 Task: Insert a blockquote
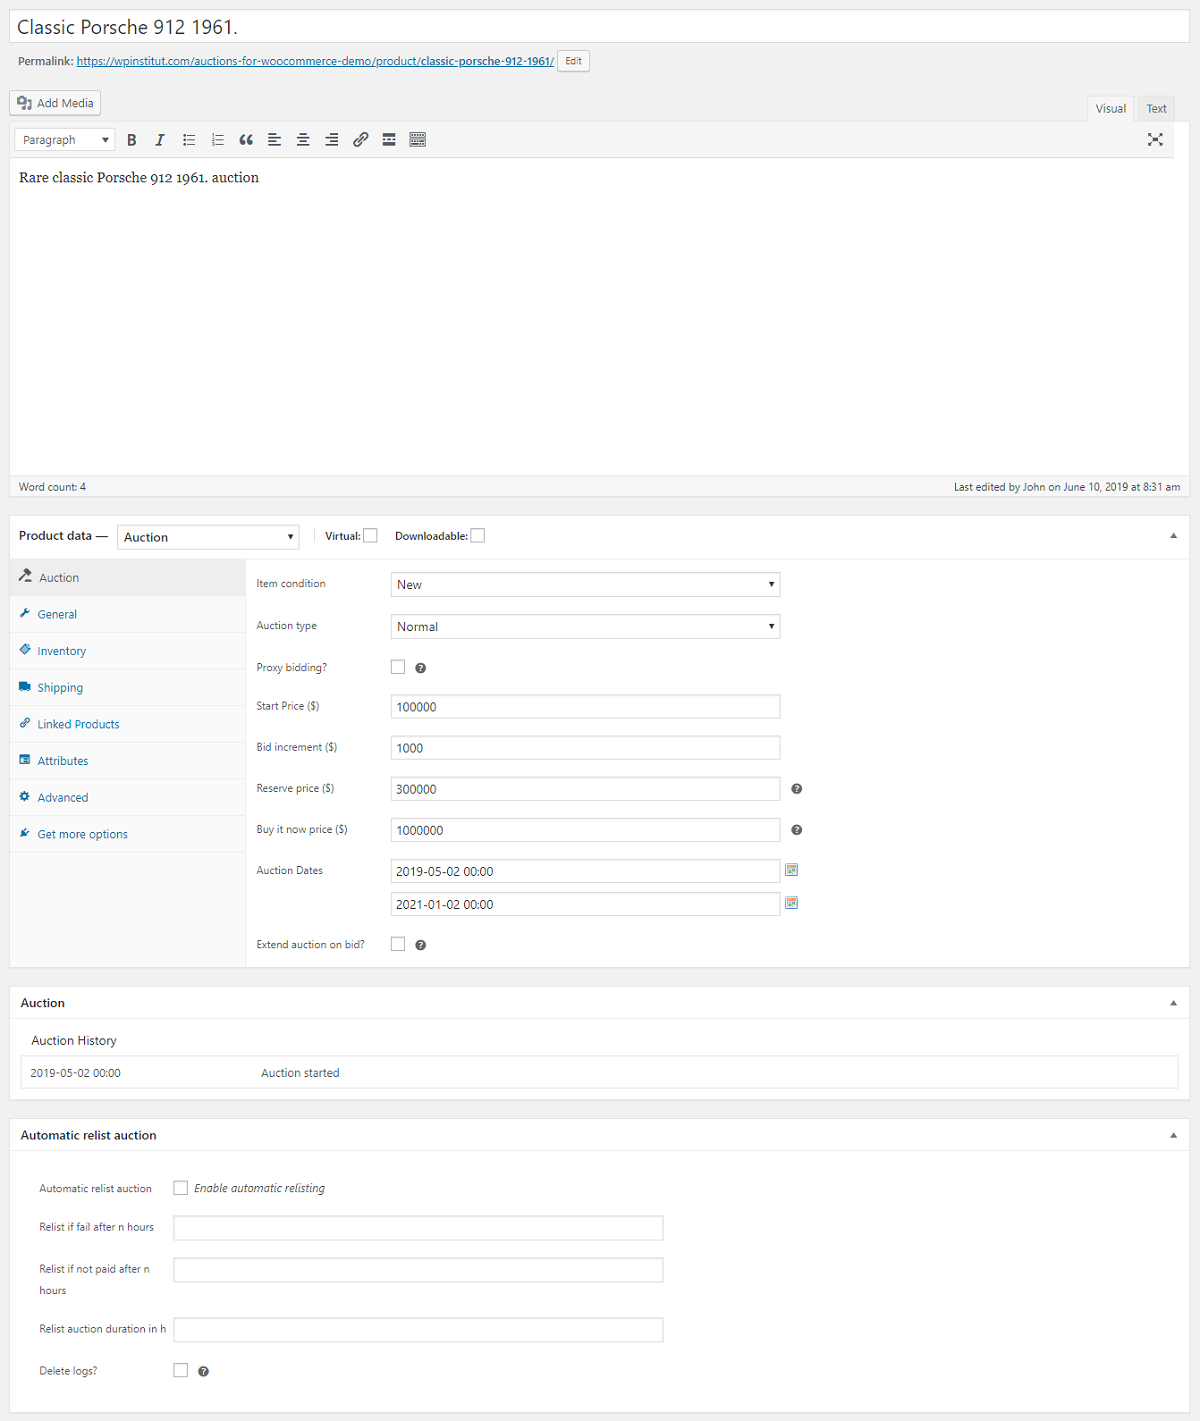click(246, 139)
